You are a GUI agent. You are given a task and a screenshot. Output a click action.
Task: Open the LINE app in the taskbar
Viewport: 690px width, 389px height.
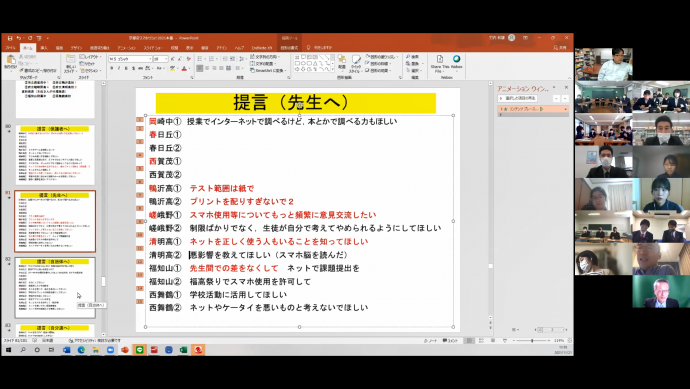[x=139, y=350]
